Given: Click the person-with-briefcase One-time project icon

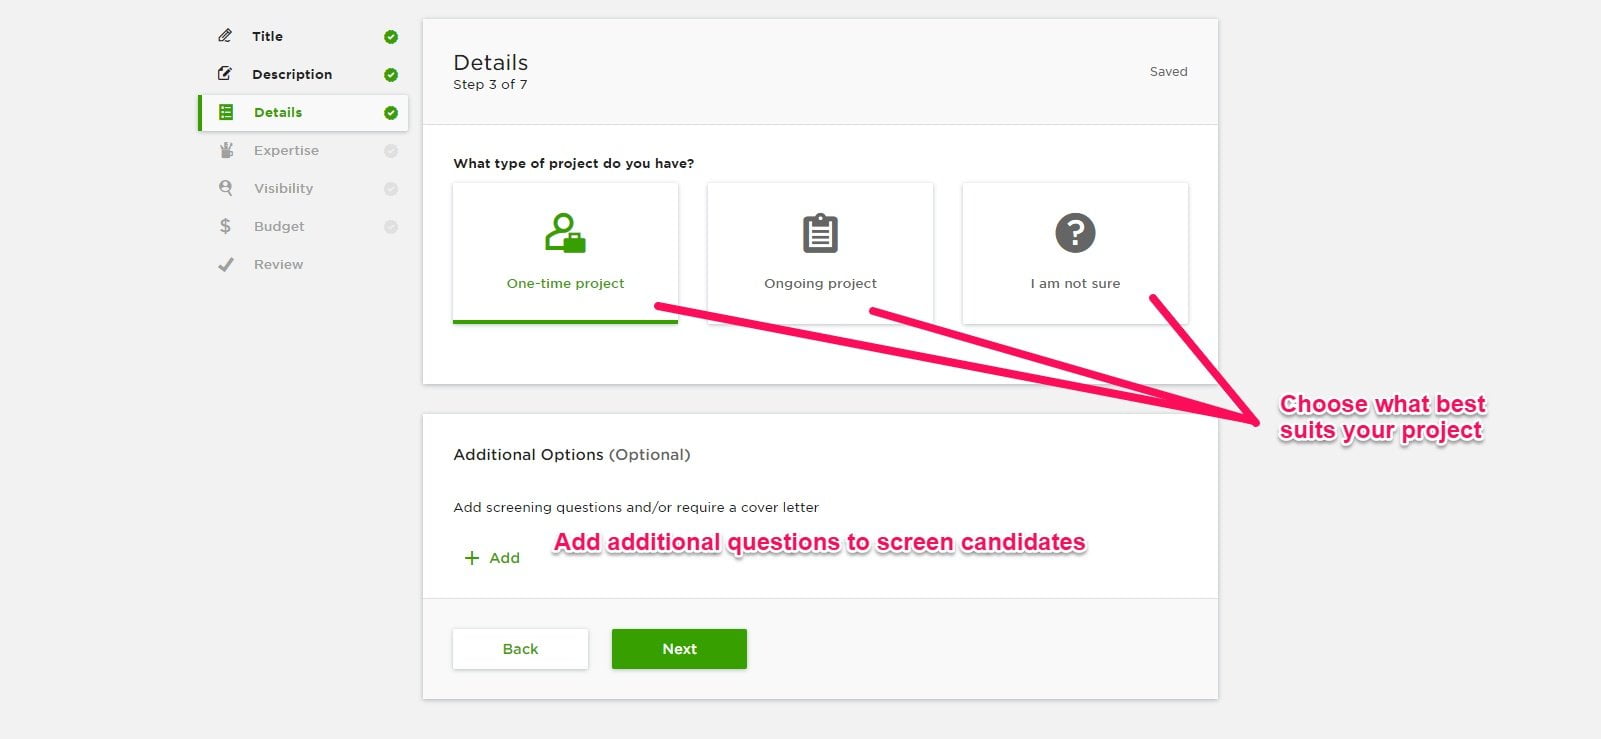Looking at the screenshot, I should [x=565, y=233].
